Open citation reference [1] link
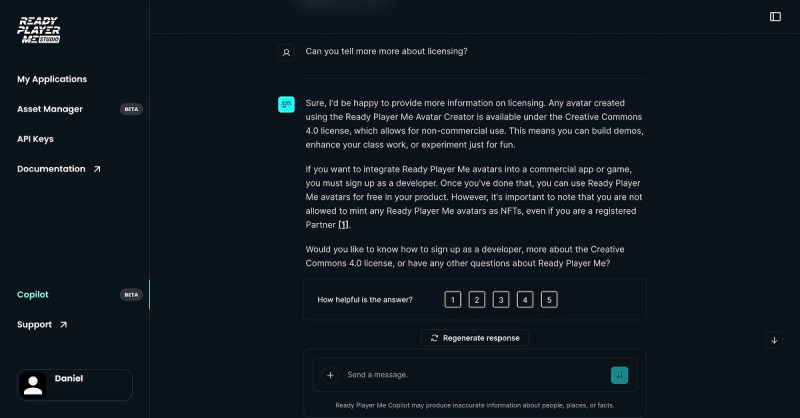Image resolution: width=800 pixels, height=418 pixels. 343,225
